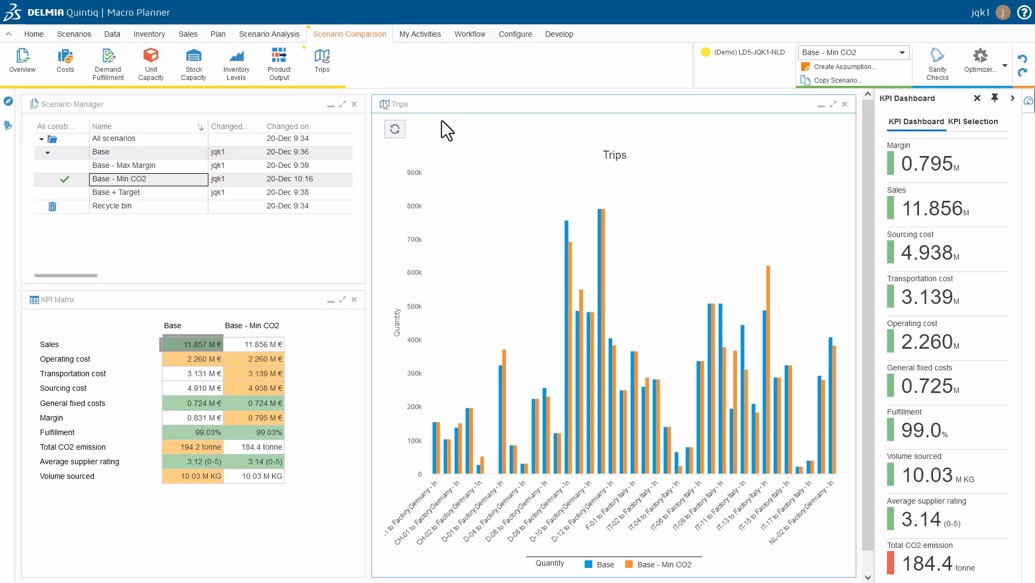Open the Base - Min CO2 scenario dropdown

(901, 53)
